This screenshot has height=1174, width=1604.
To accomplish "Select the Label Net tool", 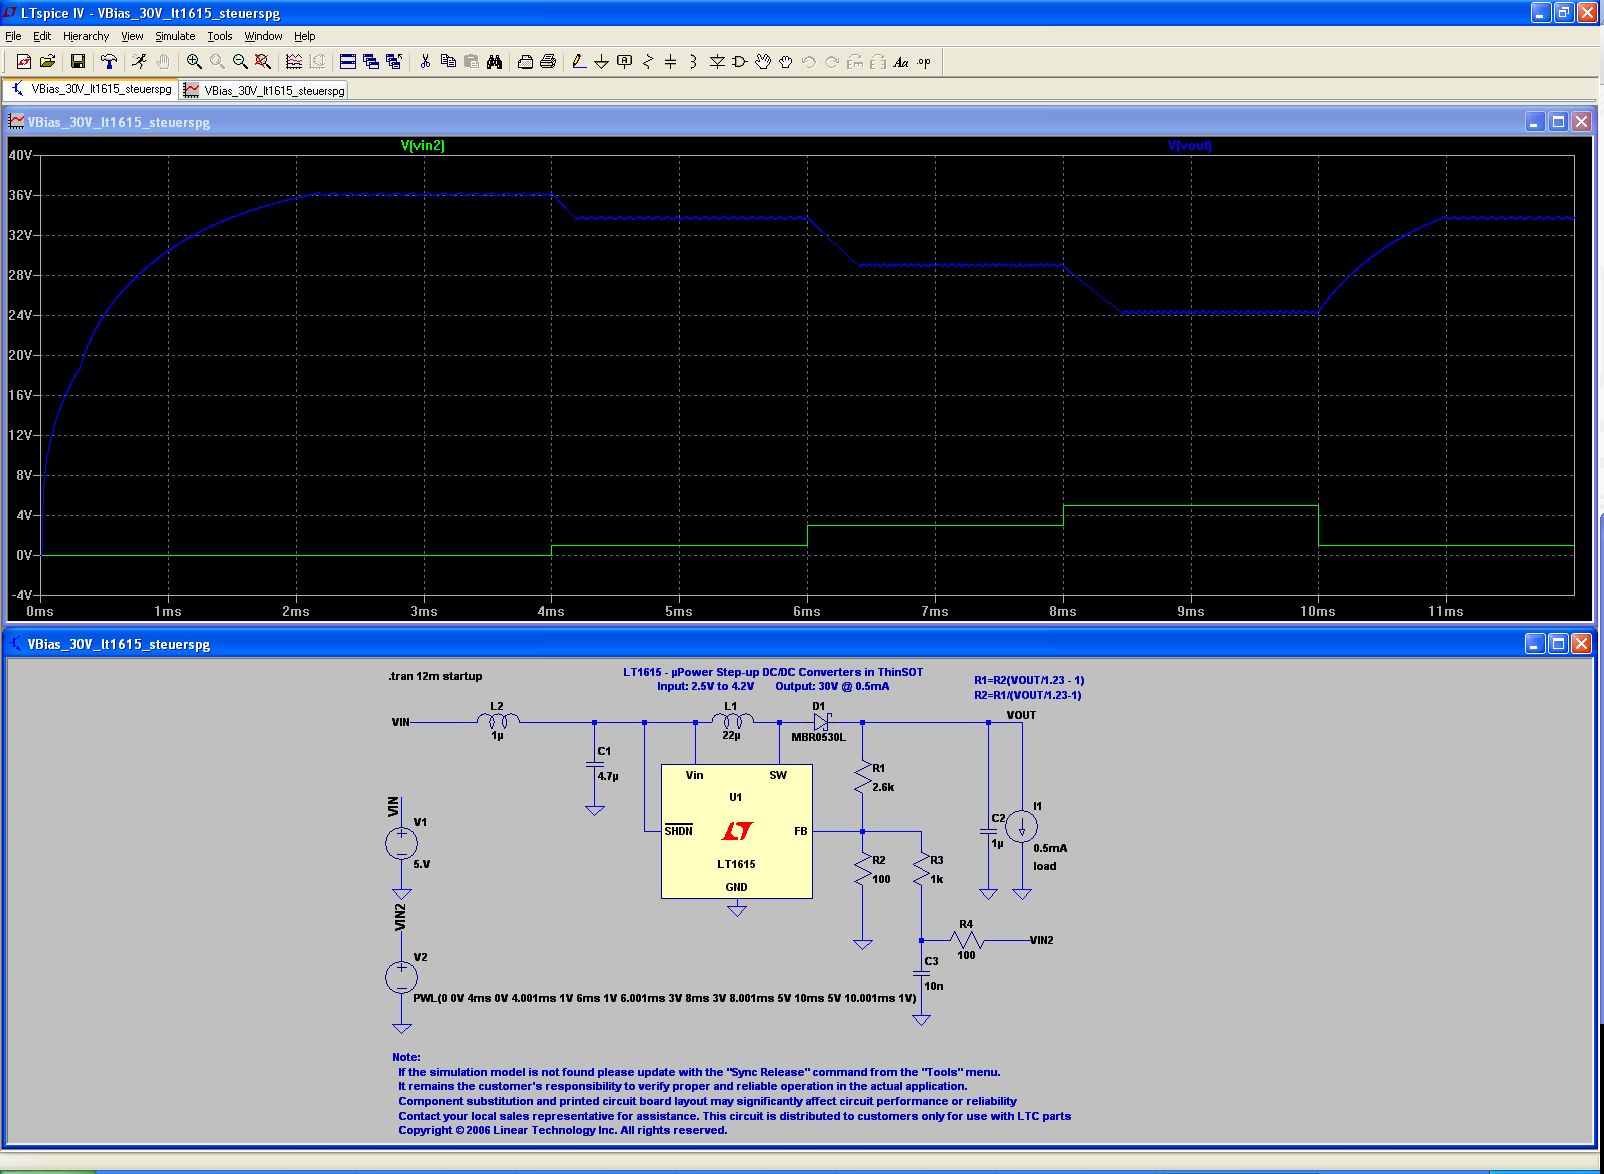I will tap(625, 62).
